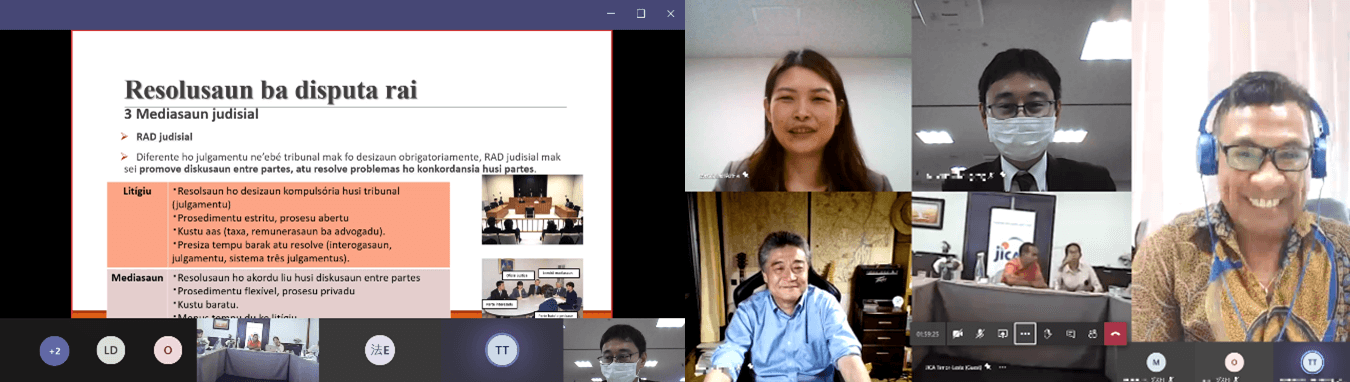Expand the +2 overflow participants bubble

55,350
